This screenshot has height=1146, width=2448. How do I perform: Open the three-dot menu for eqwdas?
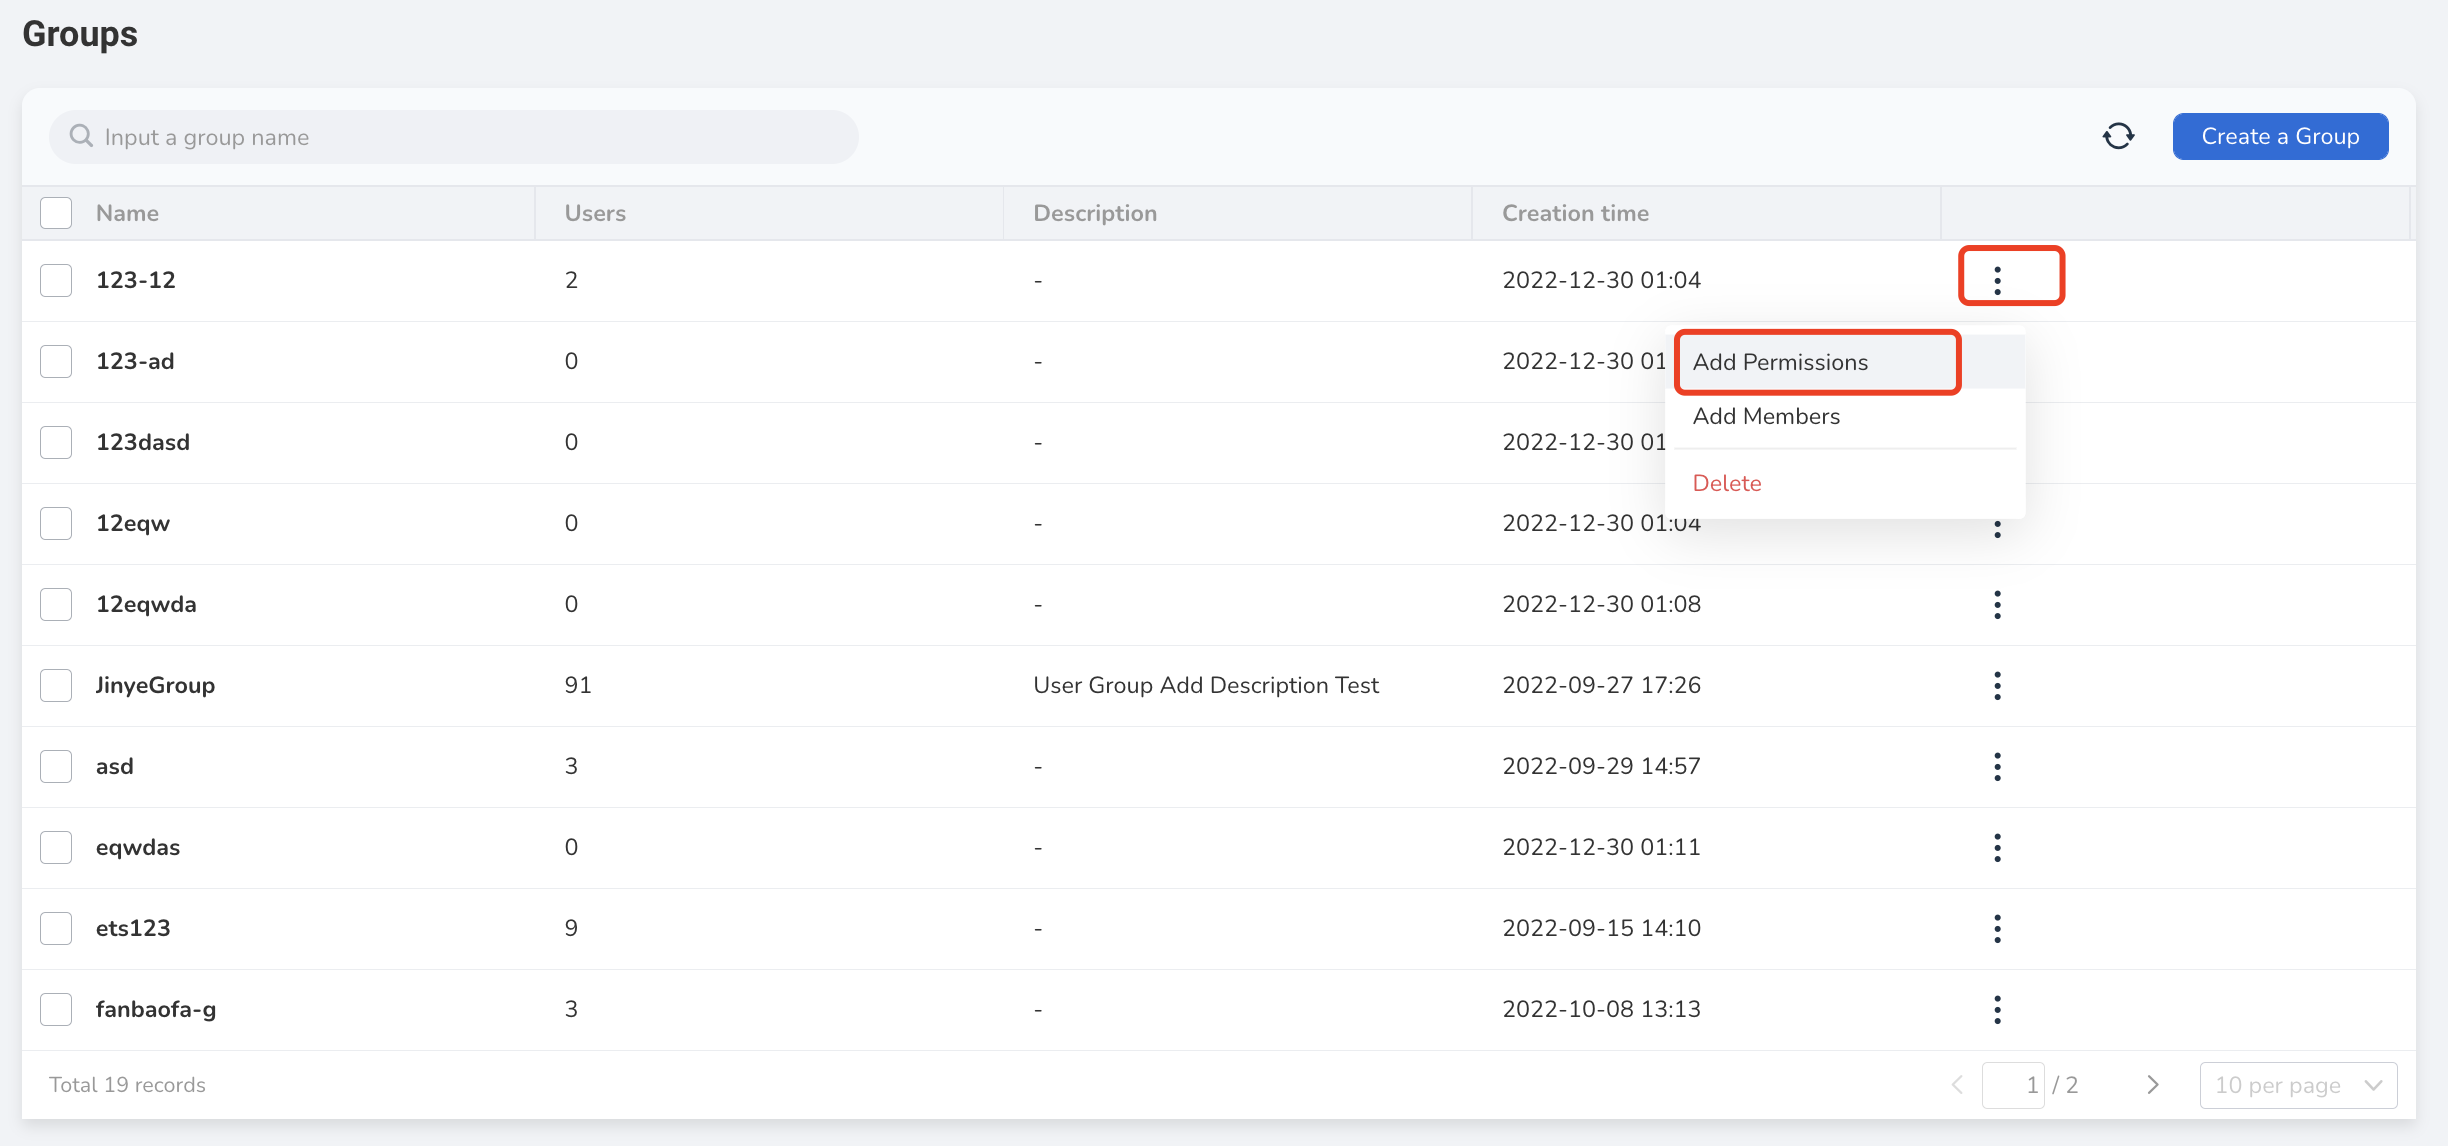tap(1997, 847)
